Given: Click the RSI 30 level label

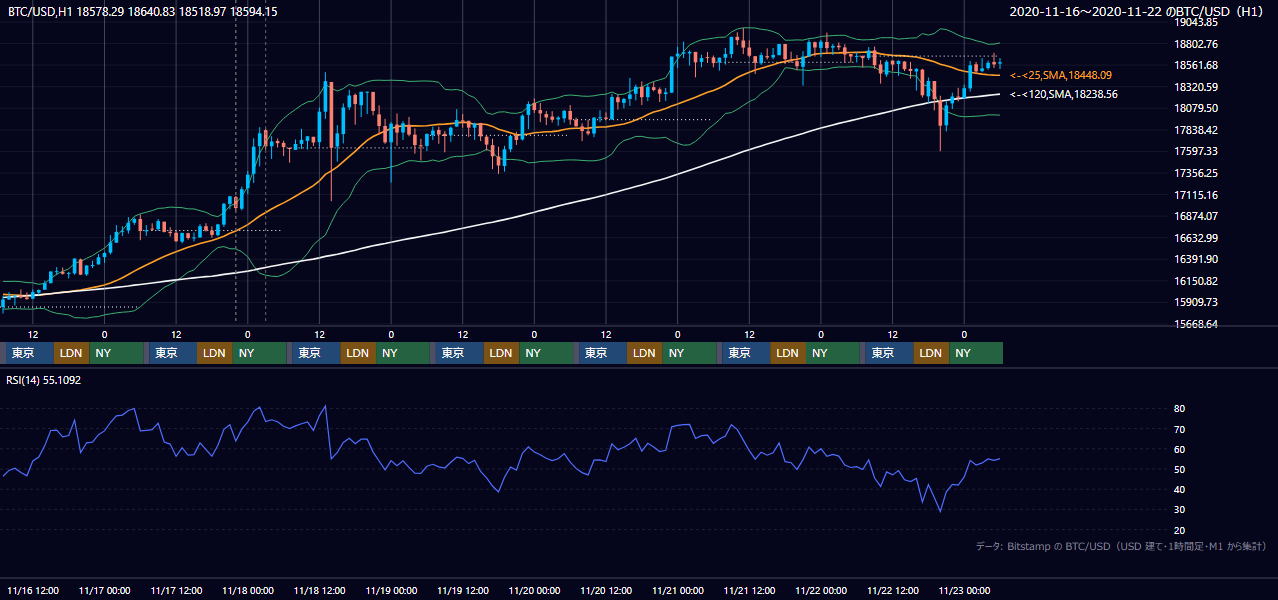Looking at the screenshot, I should (x=1179, y=510).
